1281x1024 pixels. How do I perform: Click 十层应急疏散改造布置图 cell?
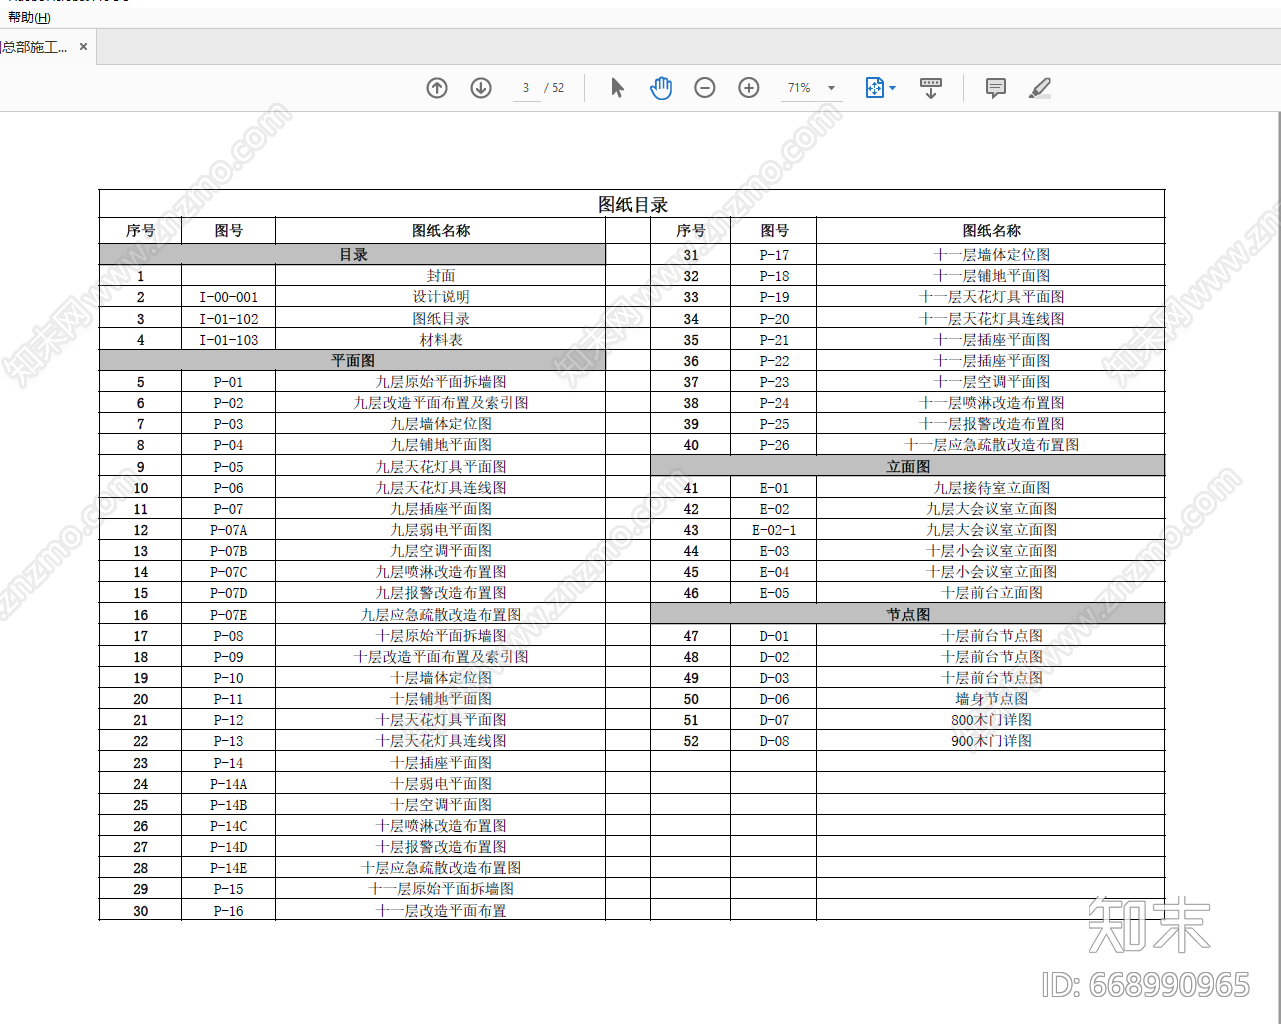pos(441,868)
